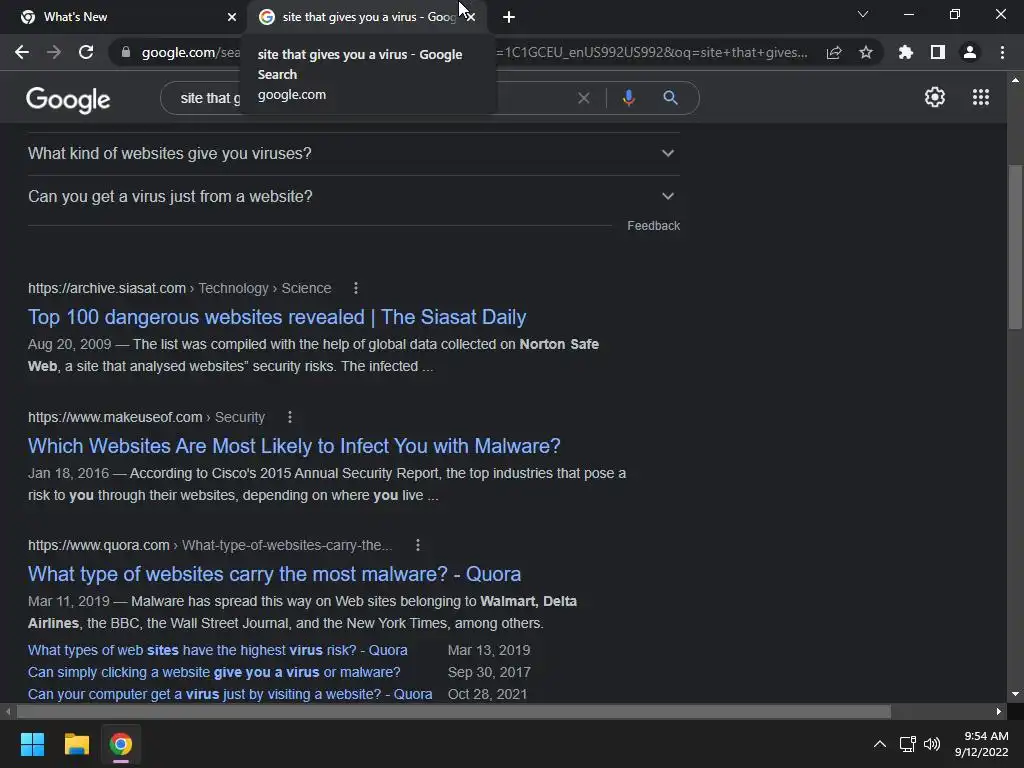The height and width of the screenshot is (768, 1024).
Task: Click the horizontal scrollbar thumb
Action: pos(453,711)
